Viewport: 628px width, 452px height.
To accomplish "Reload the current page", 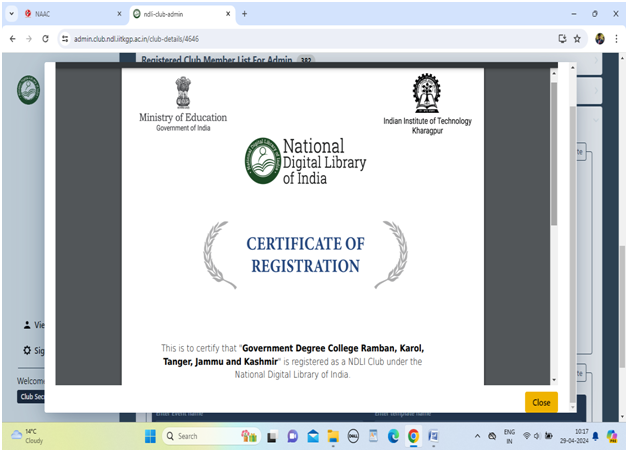I will (45, 39).
